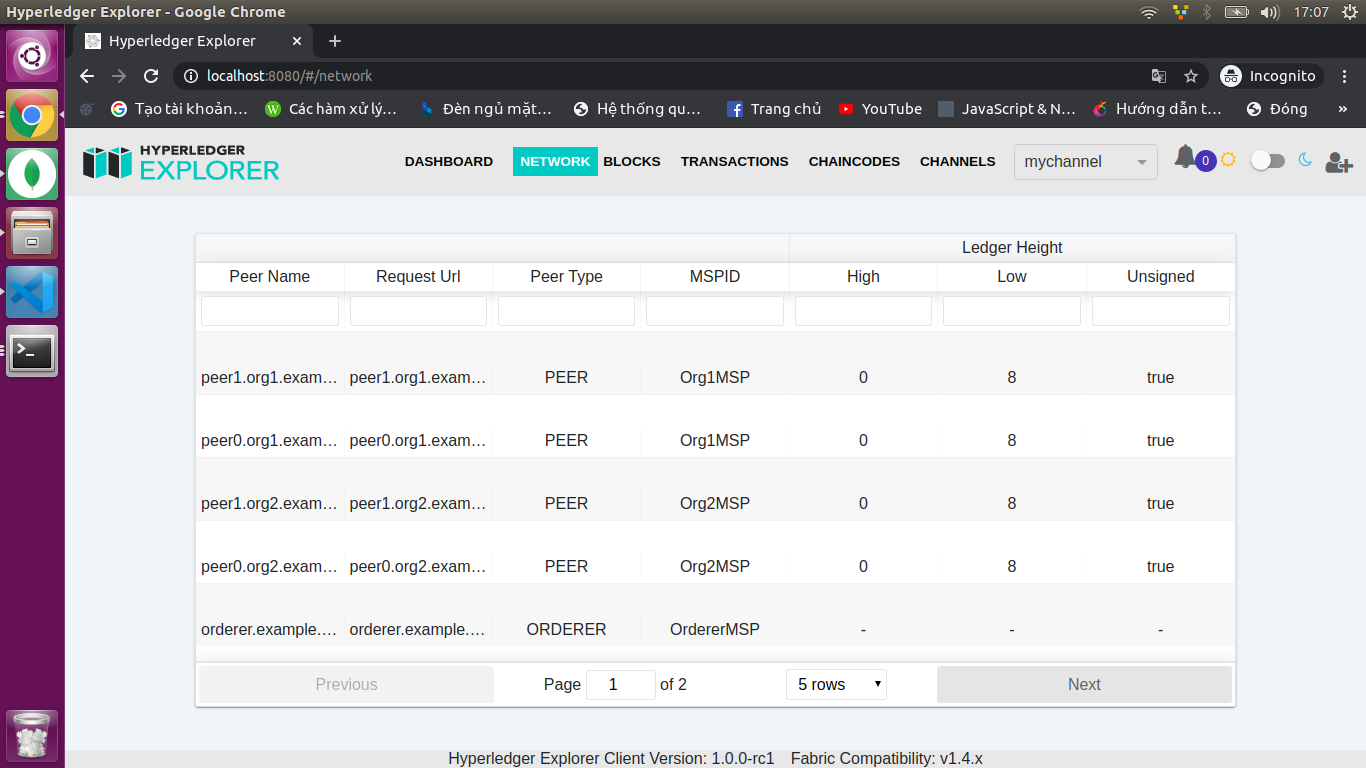Click the moon dark-mode icon
Viewport: 1366px width, 768px height.
pyautogui.click(x=1305, y=160)
